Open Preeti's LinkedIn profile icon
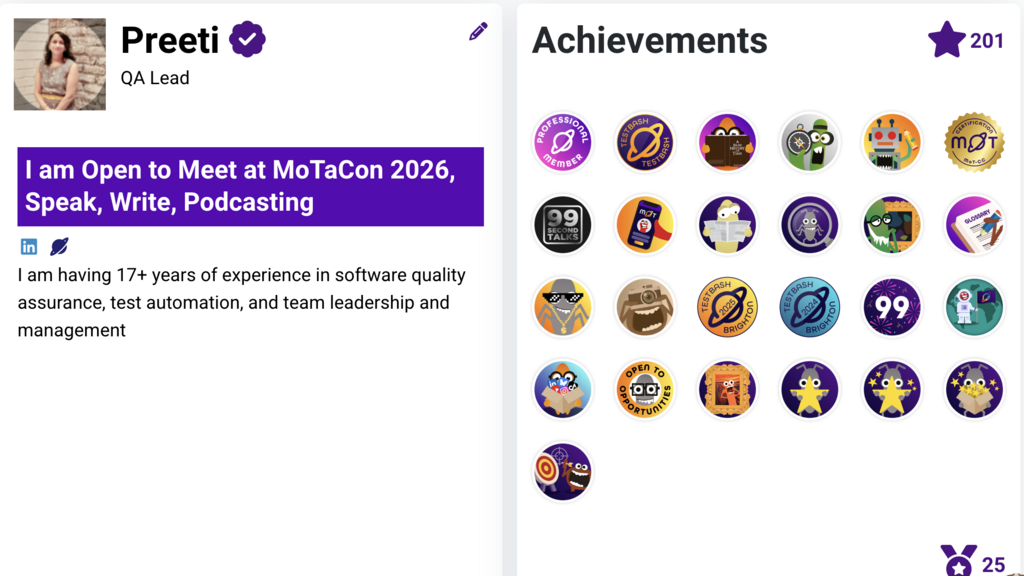Screen dimensions: 1024x576 30,246
